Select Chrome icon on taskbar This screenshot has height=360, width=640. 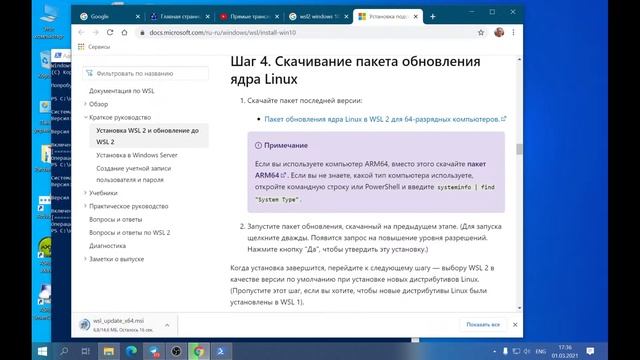(x=199, y=351)
